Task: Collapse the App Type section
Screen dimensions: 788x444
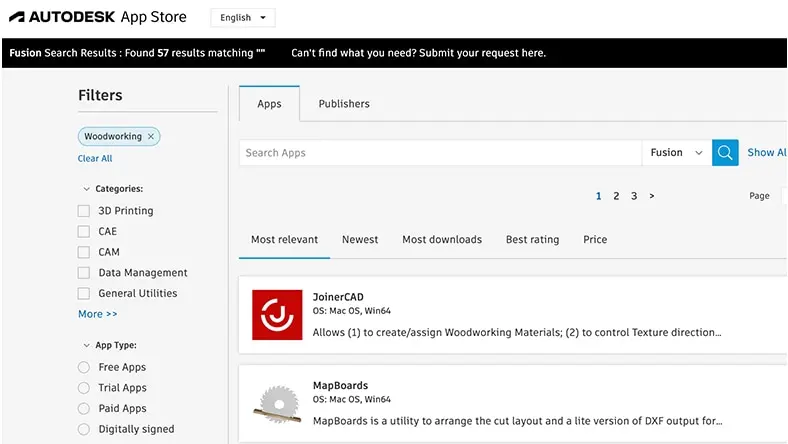Action: pyautogui.click(x=86, y=345)
